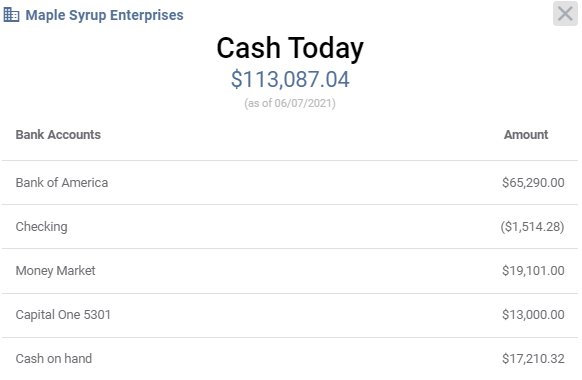Sort by Bank Accounts column header
The image size is (582, 380).
(x=58, y=134)
